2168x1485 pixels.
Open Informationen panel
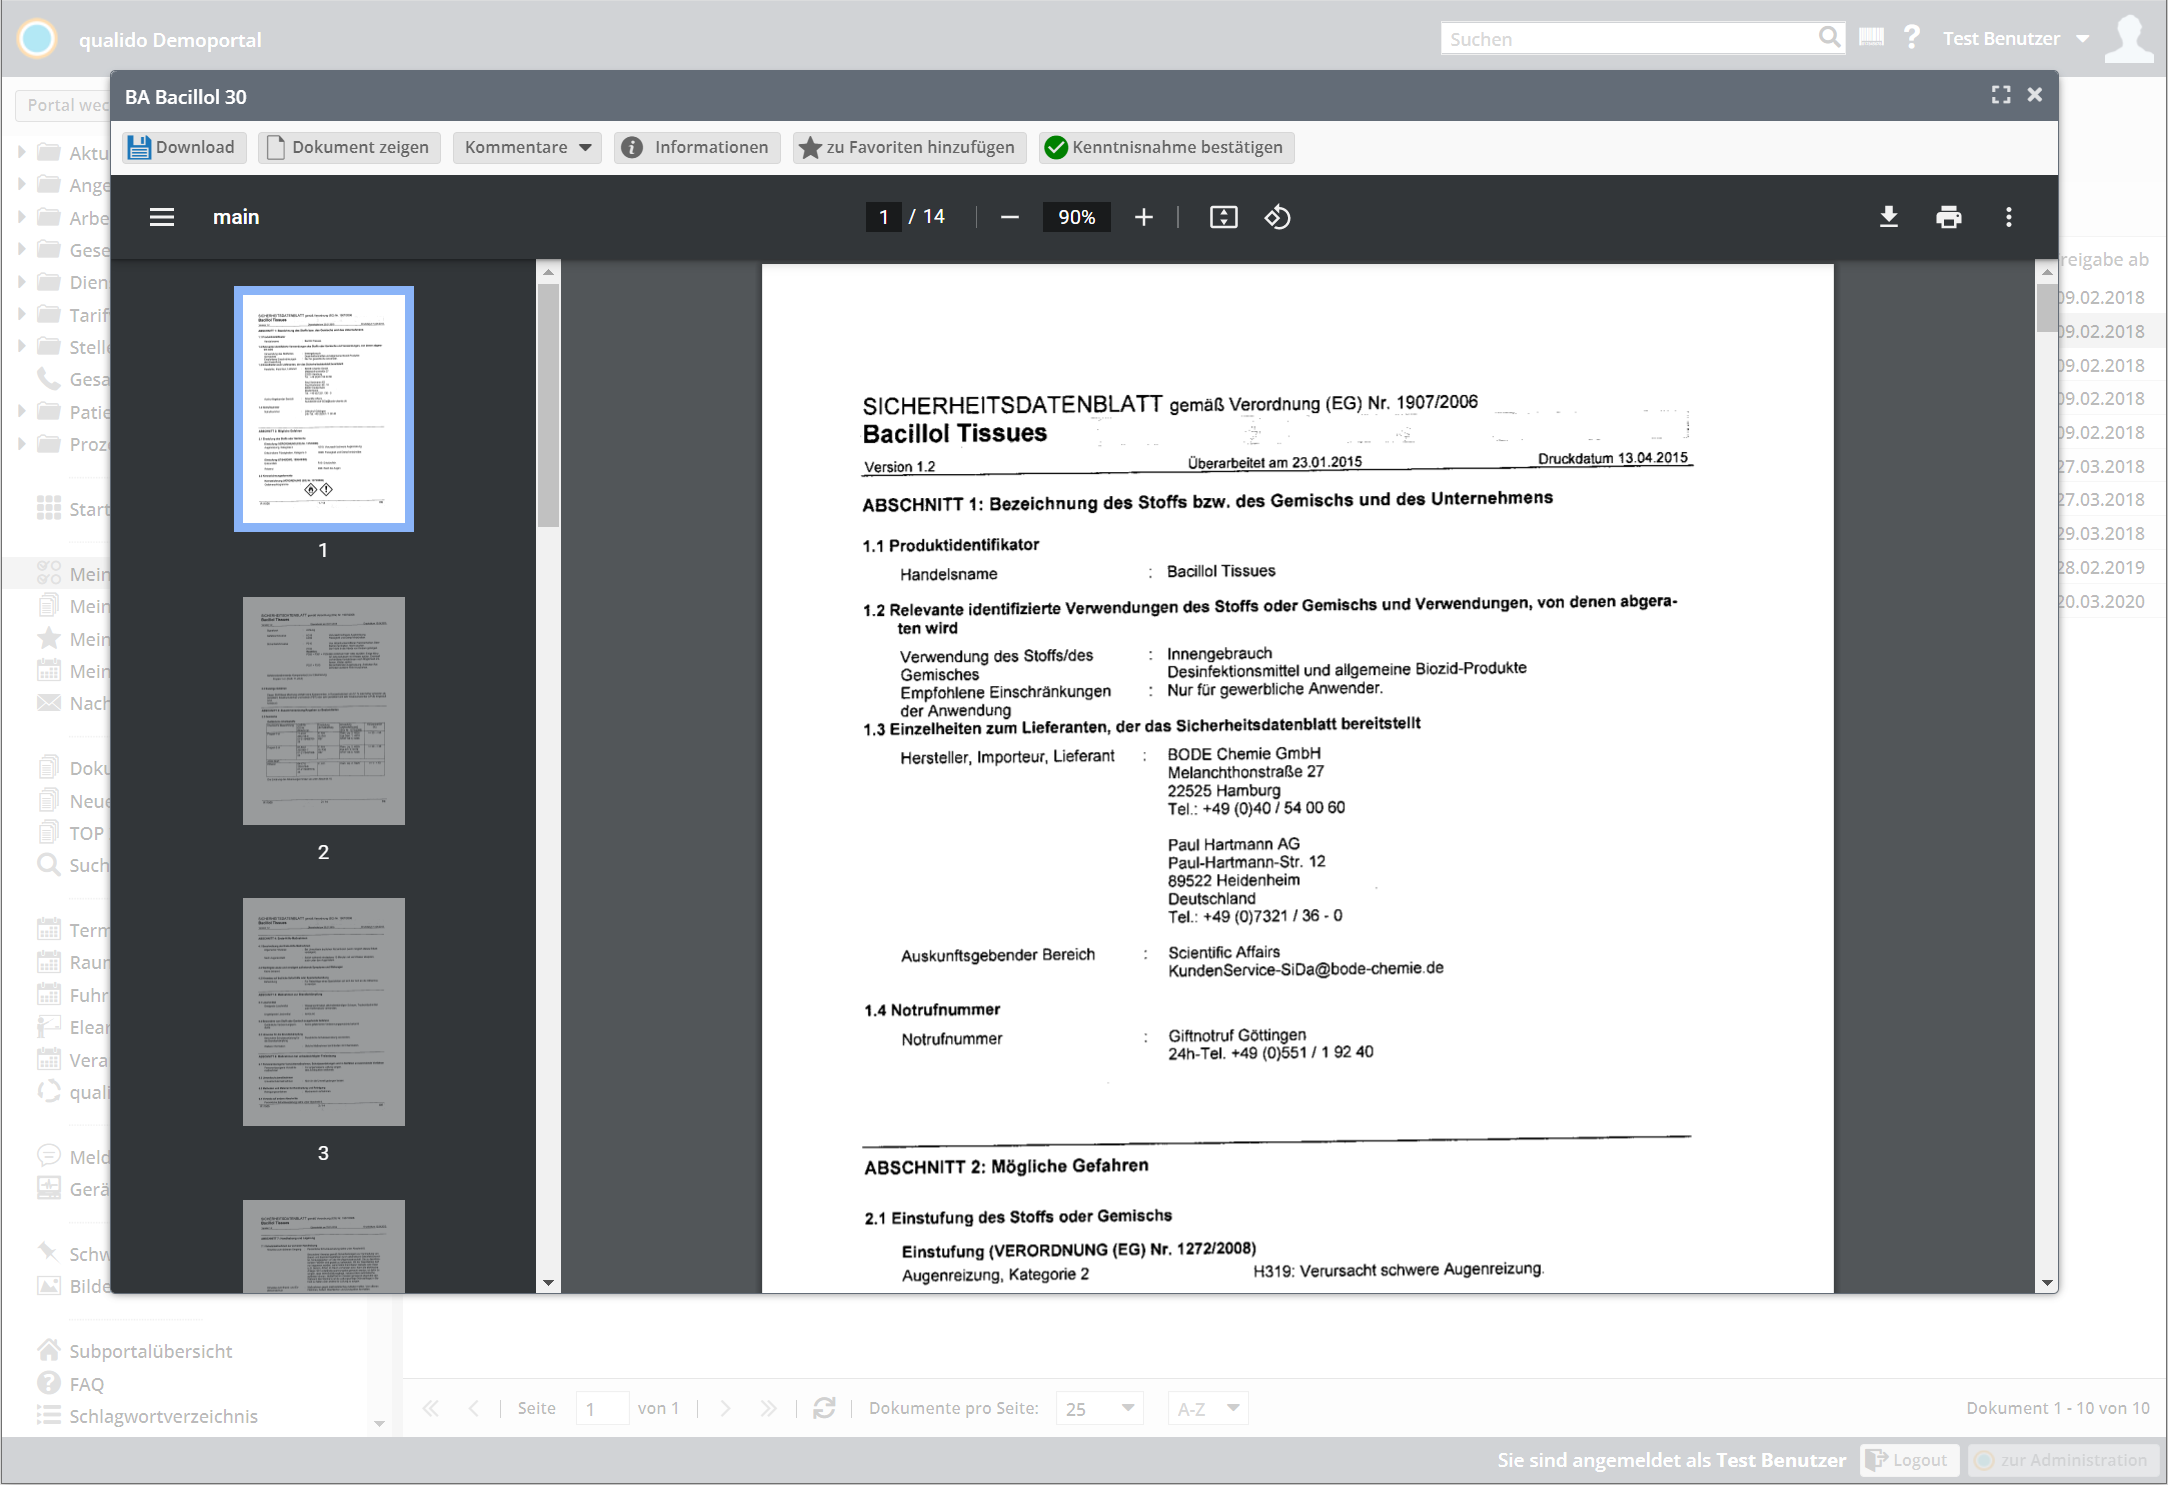point(697,147)
